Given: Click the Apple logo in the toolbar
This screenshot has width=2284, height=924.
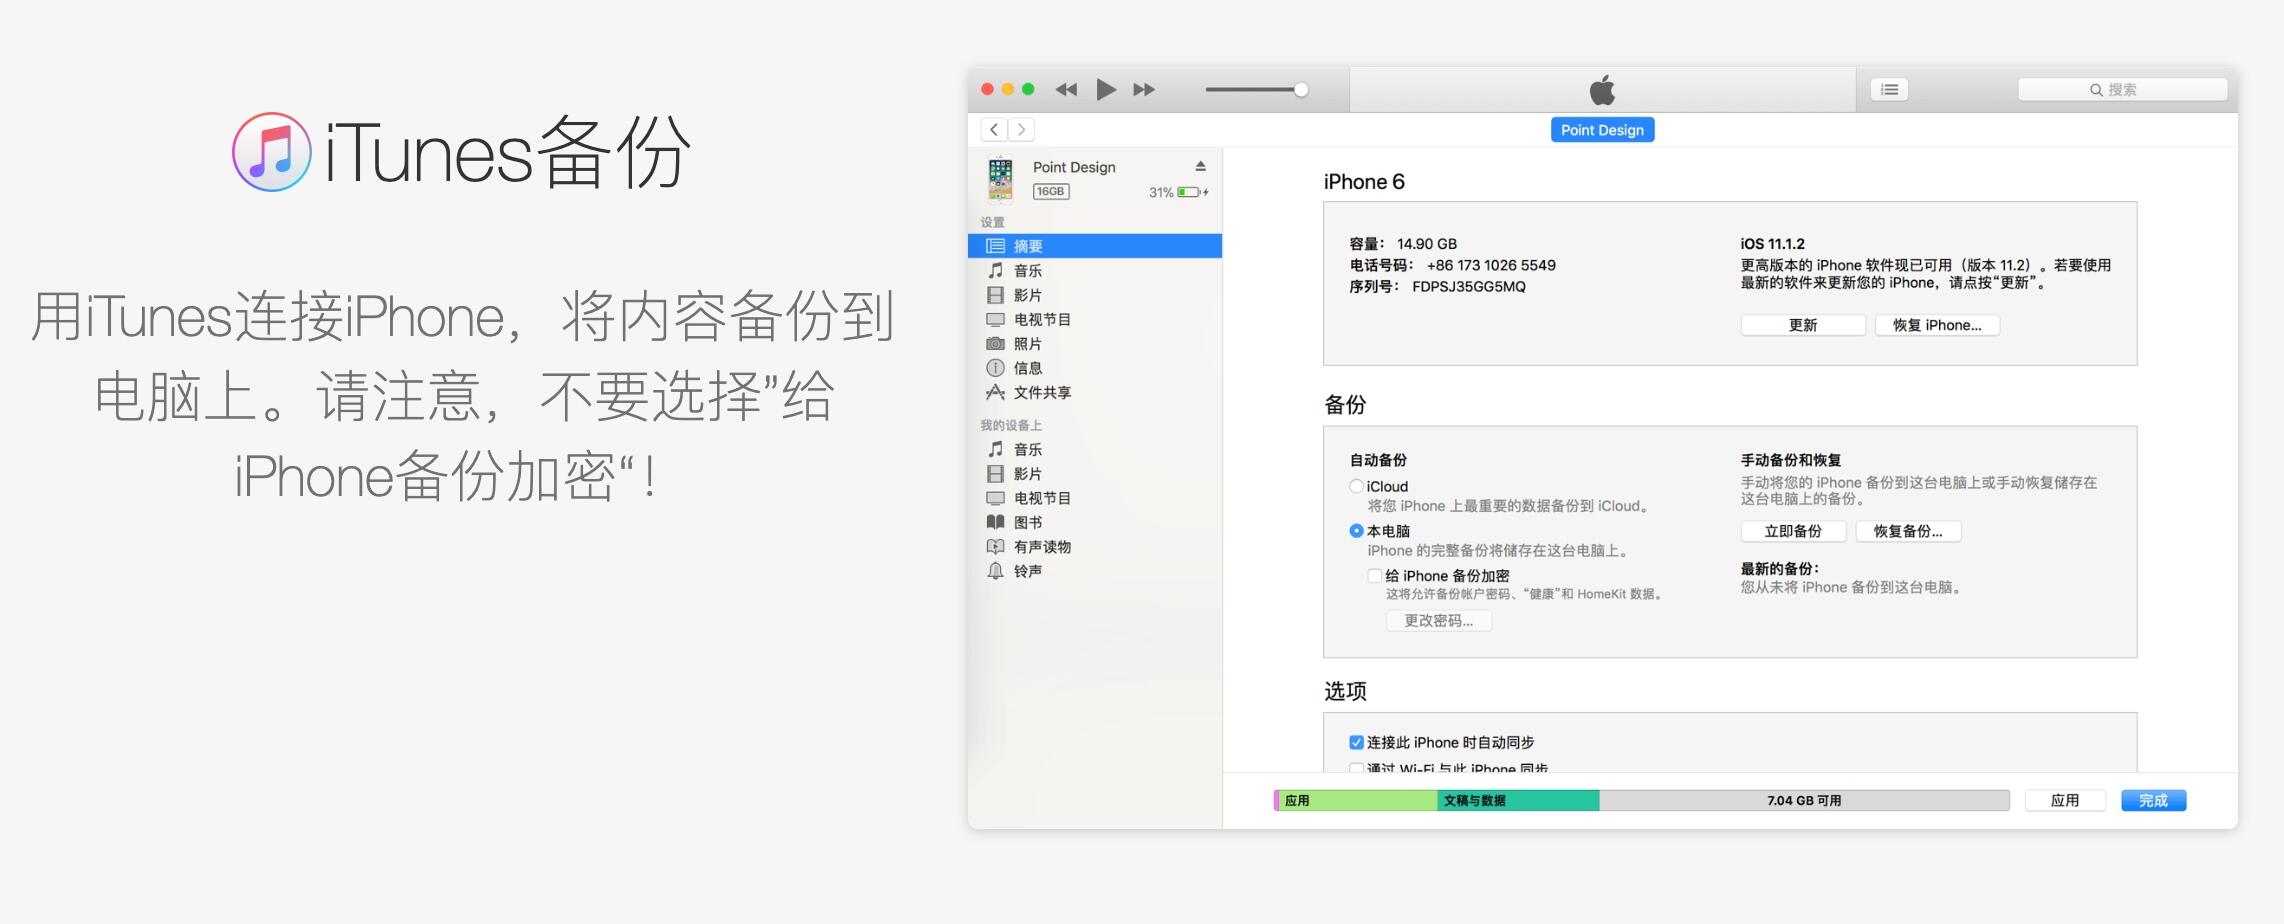Looking at the screenshot, I should [x=1602, y=90].
